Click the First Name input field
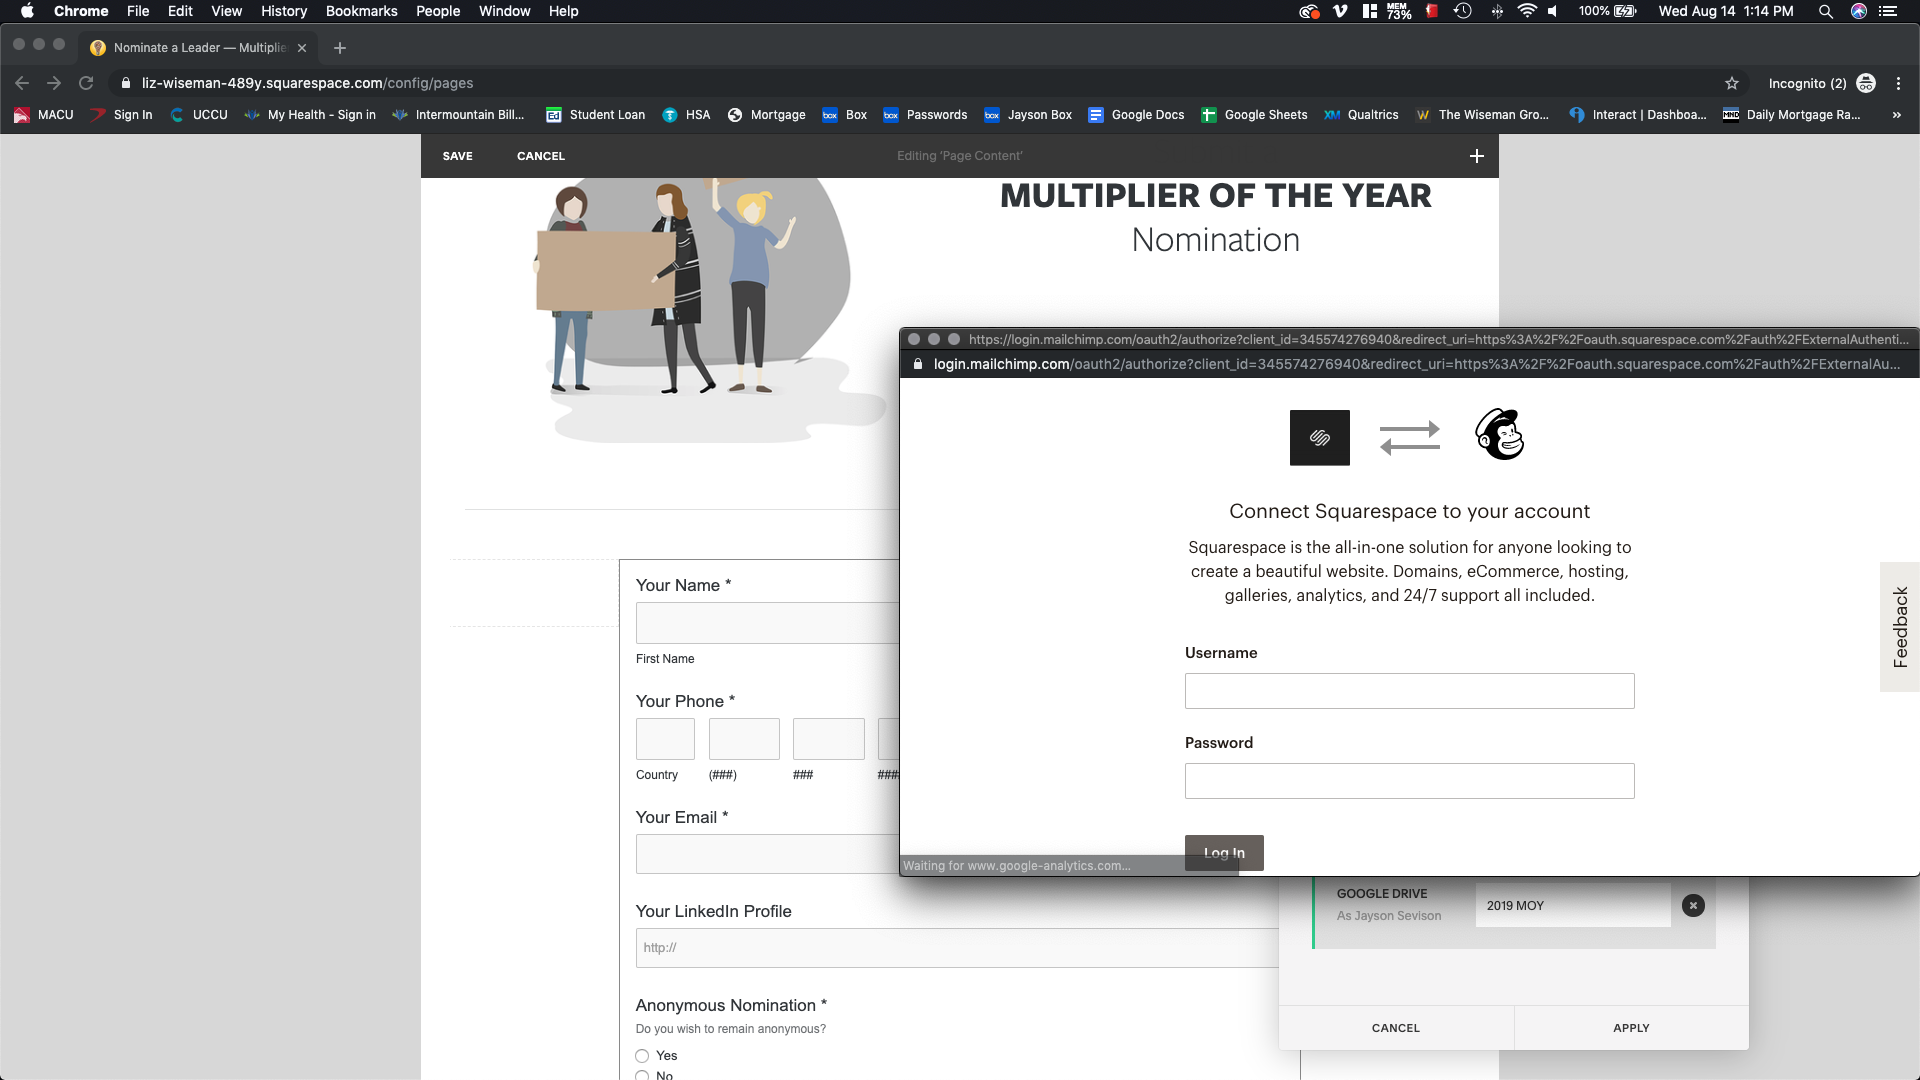This screenshot has height=1080, width=1920. 767,623
